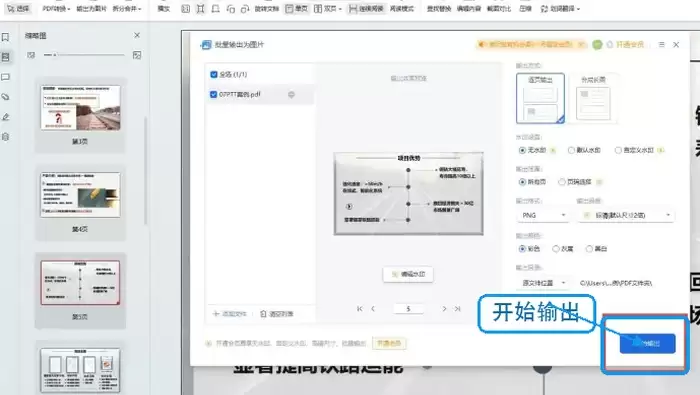Click the lowest icon in the left sidebar strip
Screen dimensions: 700x395
tap(5, 137)
